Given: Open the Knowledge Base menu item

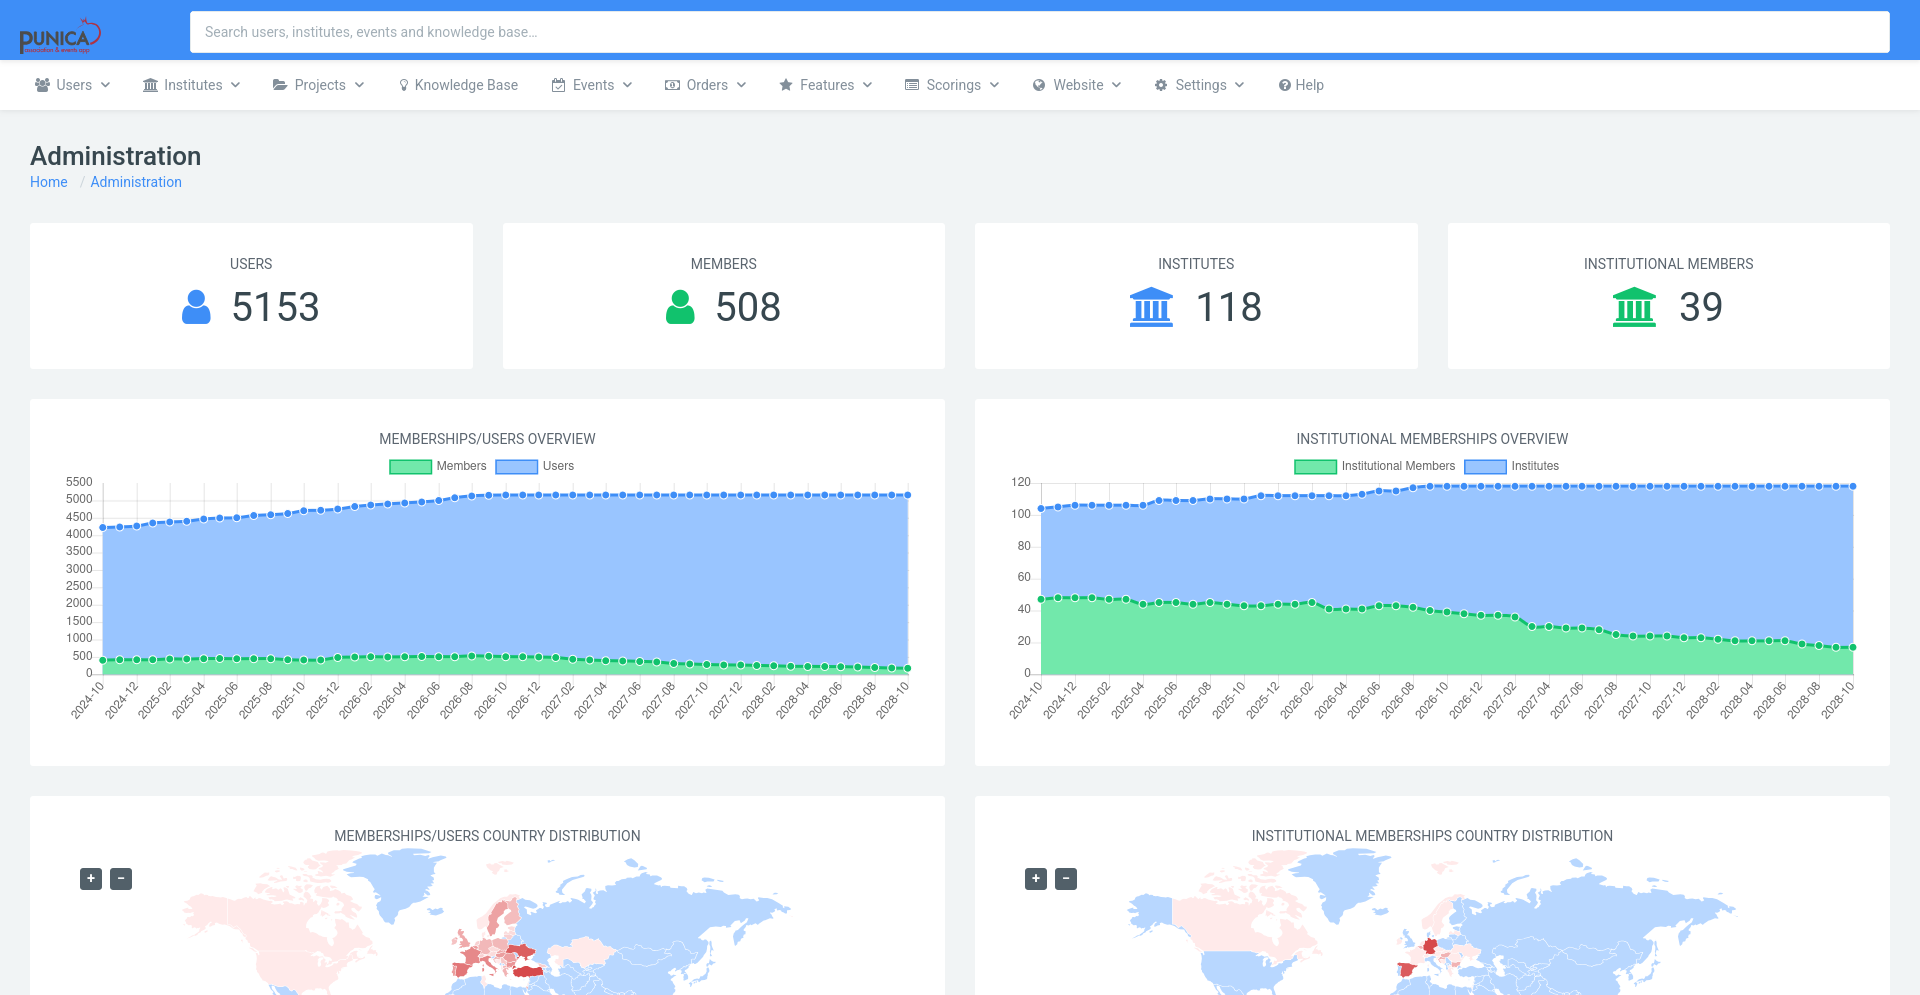Looking at the screenshot, I should tap(458, 85).
